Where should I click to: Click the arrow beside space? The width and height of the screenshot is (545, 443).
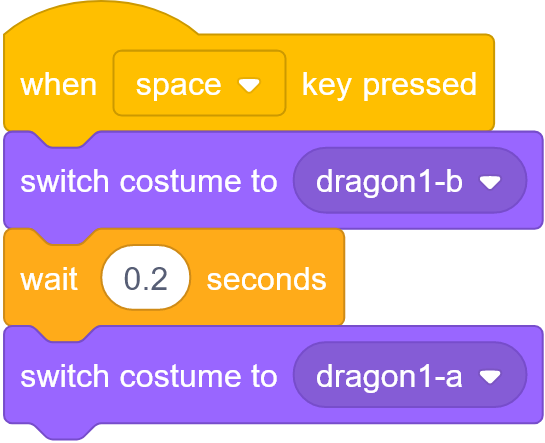pos(249,85)
